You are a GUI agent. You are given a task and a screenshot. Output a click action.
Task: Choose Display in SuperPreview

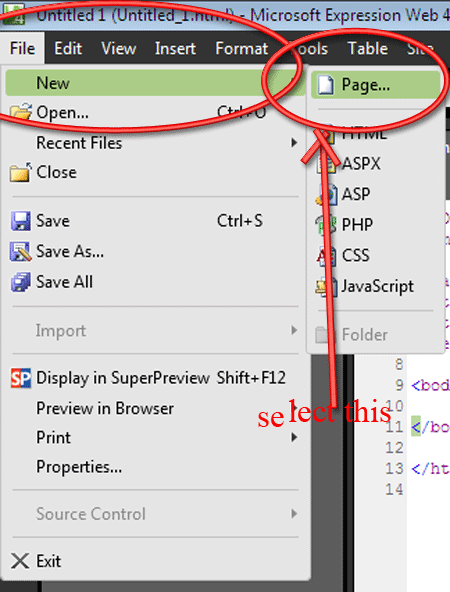coord(155,378)
